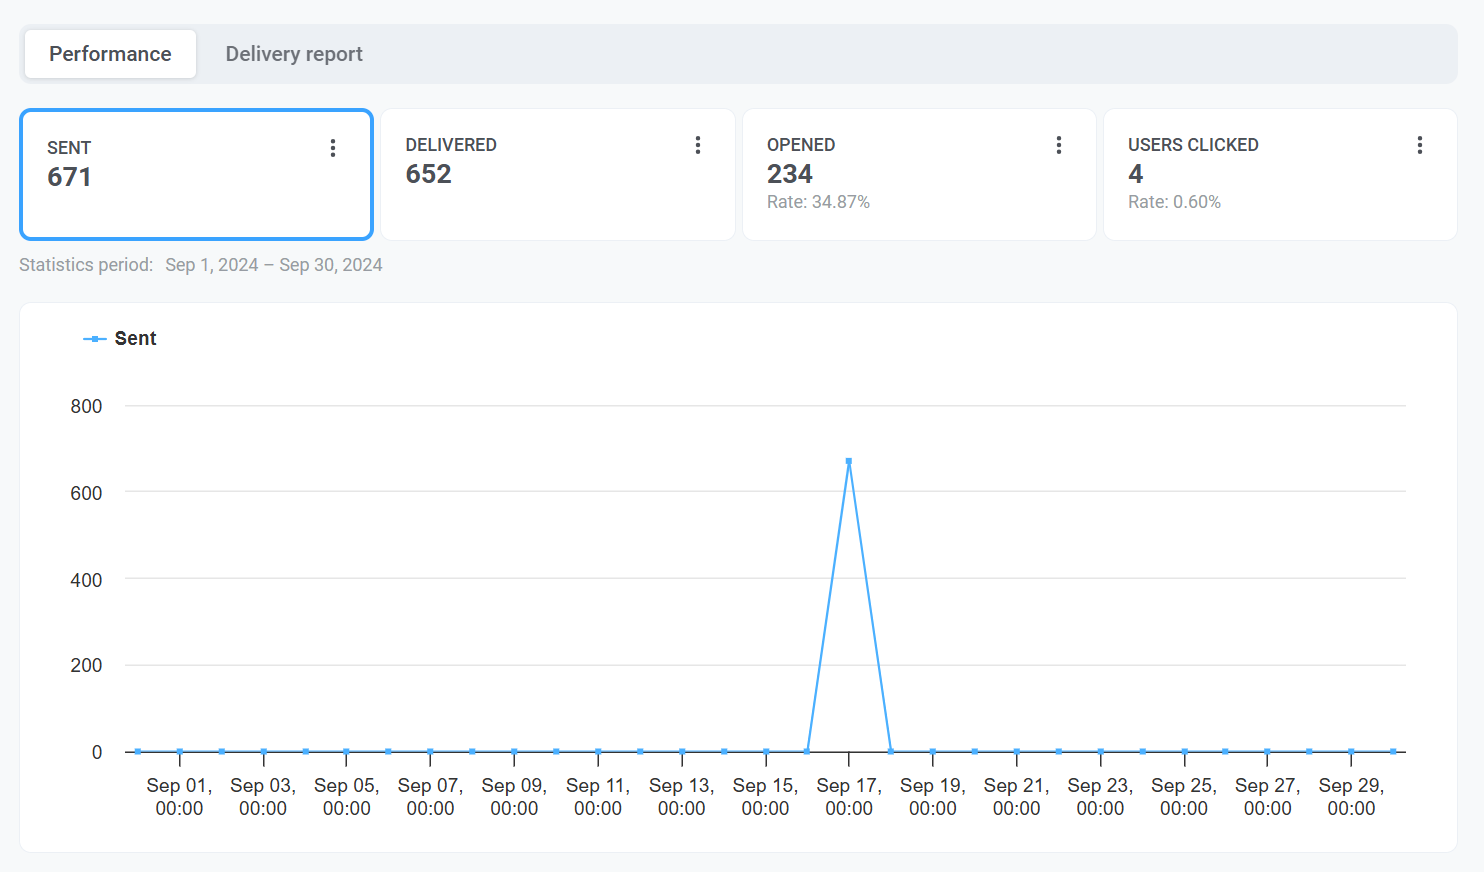1484x872 pixels.
Task: Click the peak data point on Sep 17
Action: (849, 461)
